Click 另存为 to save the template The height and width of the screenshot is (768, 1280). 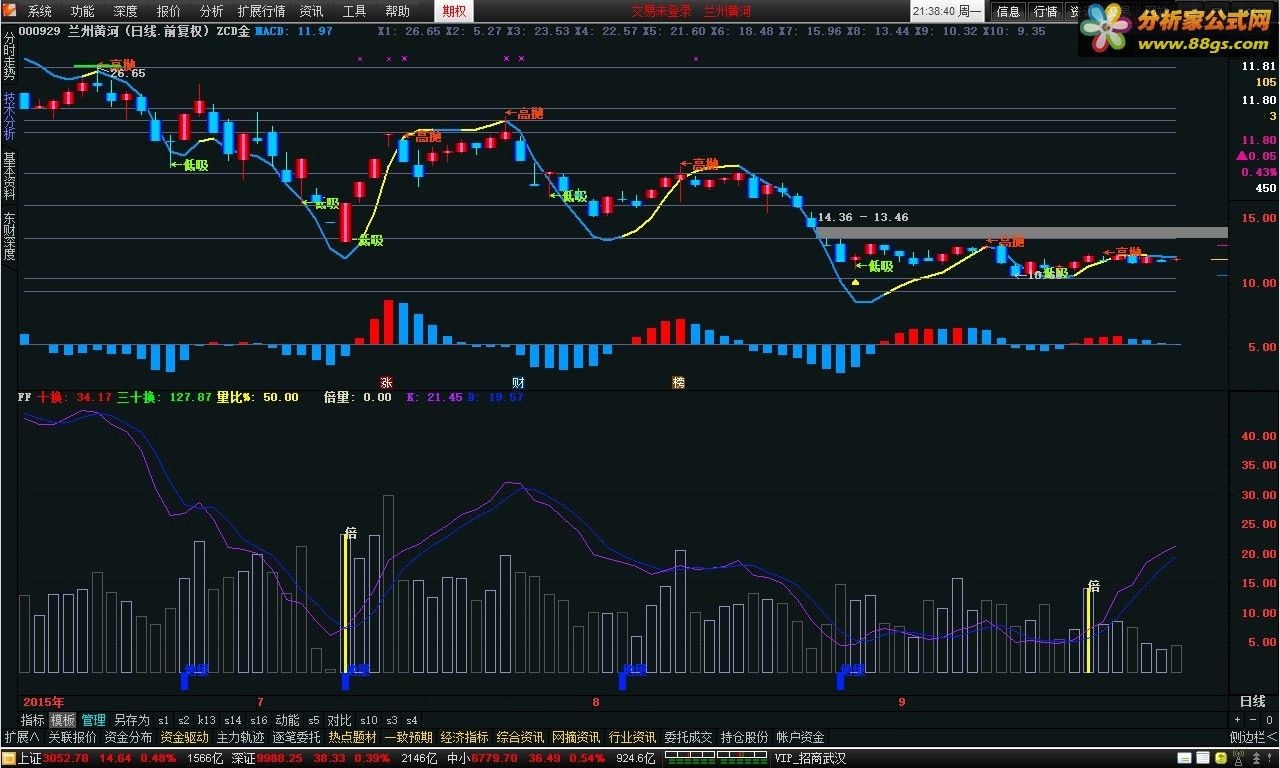[x=131, y=720]
